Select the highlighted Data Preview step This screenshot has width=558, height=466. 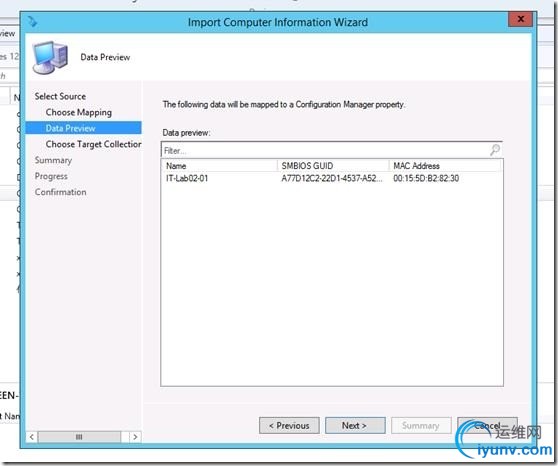coord(84,128)
